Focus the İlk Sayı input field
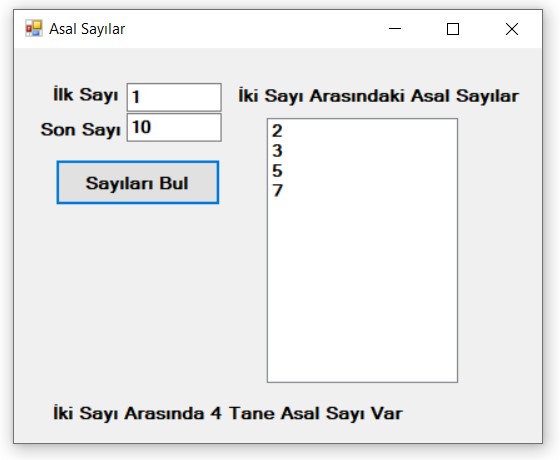 pyautogui.click(x=174, y=97)
